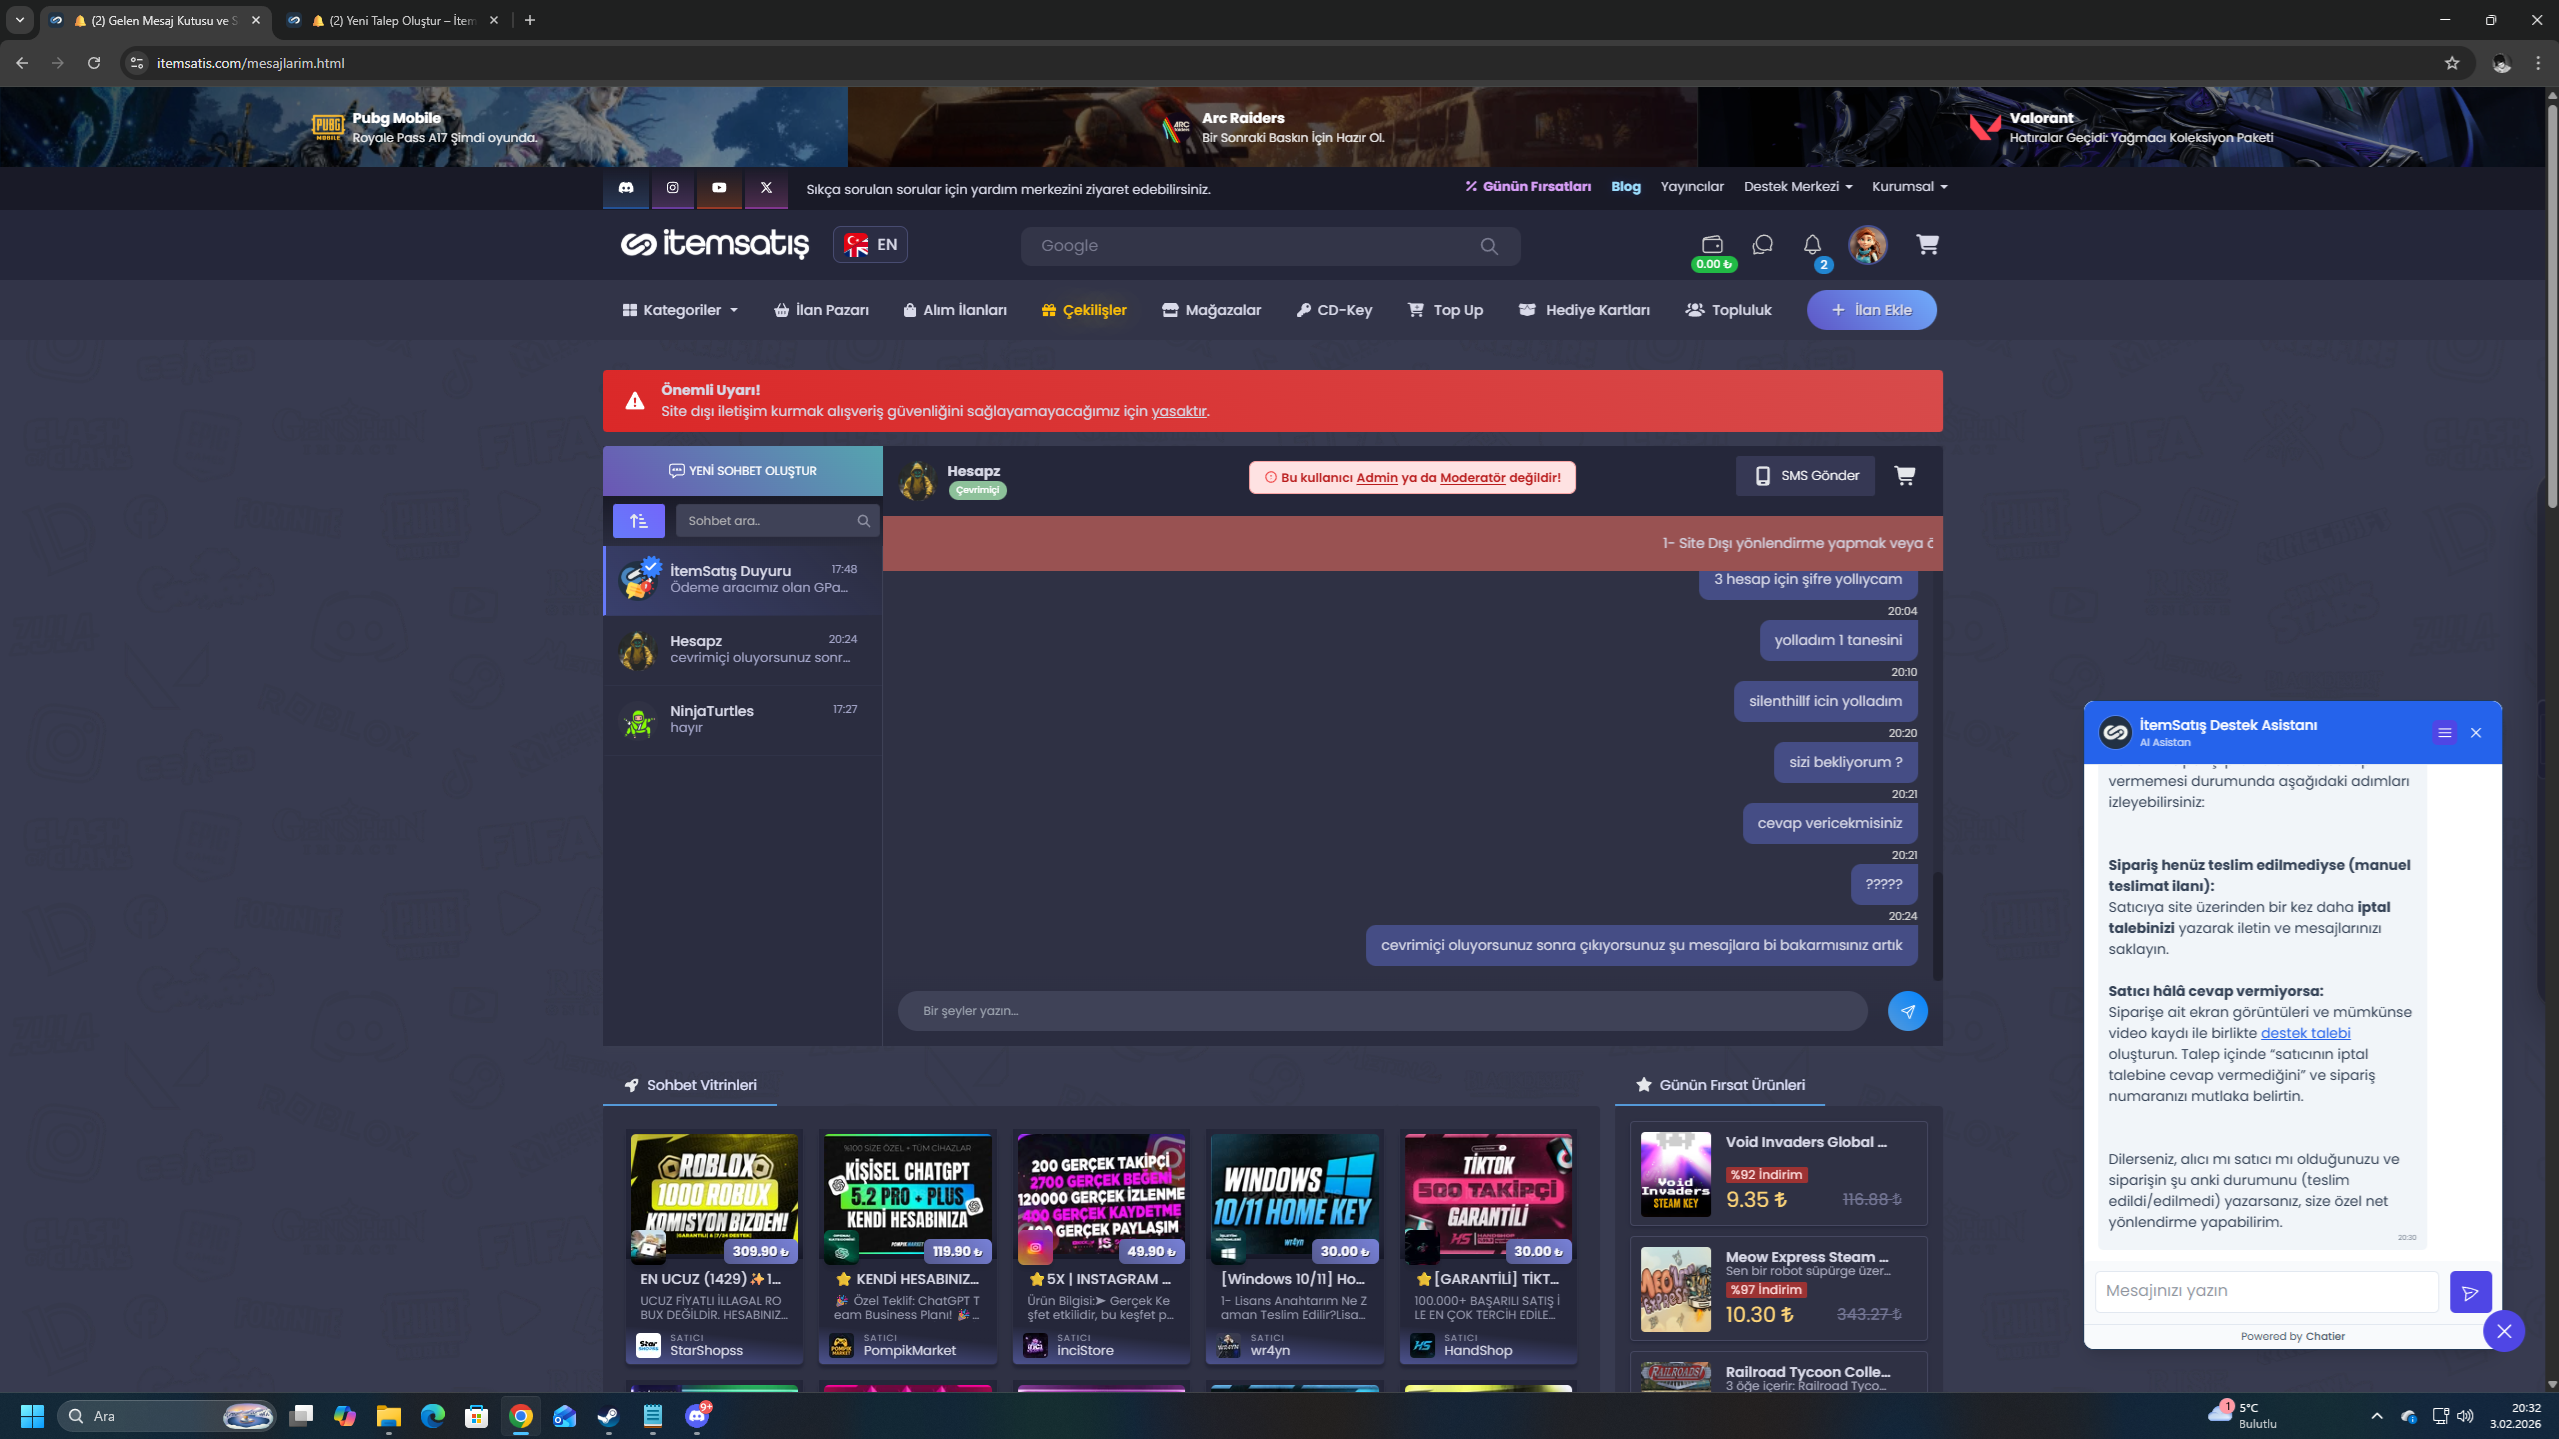The height and width of the screenshot is (1439, 2559).
Task: Expand the Destek Merkezi dropdown
Action: point(1798,187)
